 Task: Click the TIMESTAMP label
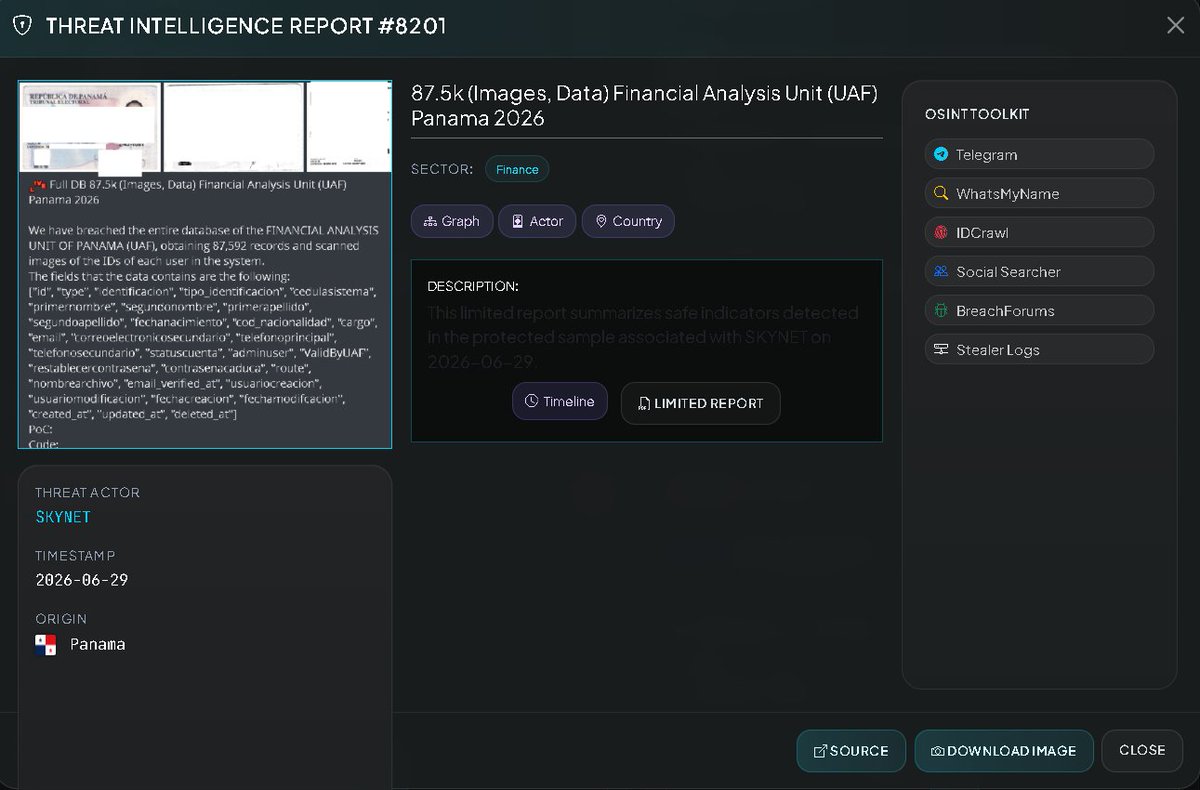(x=75, y=555)
